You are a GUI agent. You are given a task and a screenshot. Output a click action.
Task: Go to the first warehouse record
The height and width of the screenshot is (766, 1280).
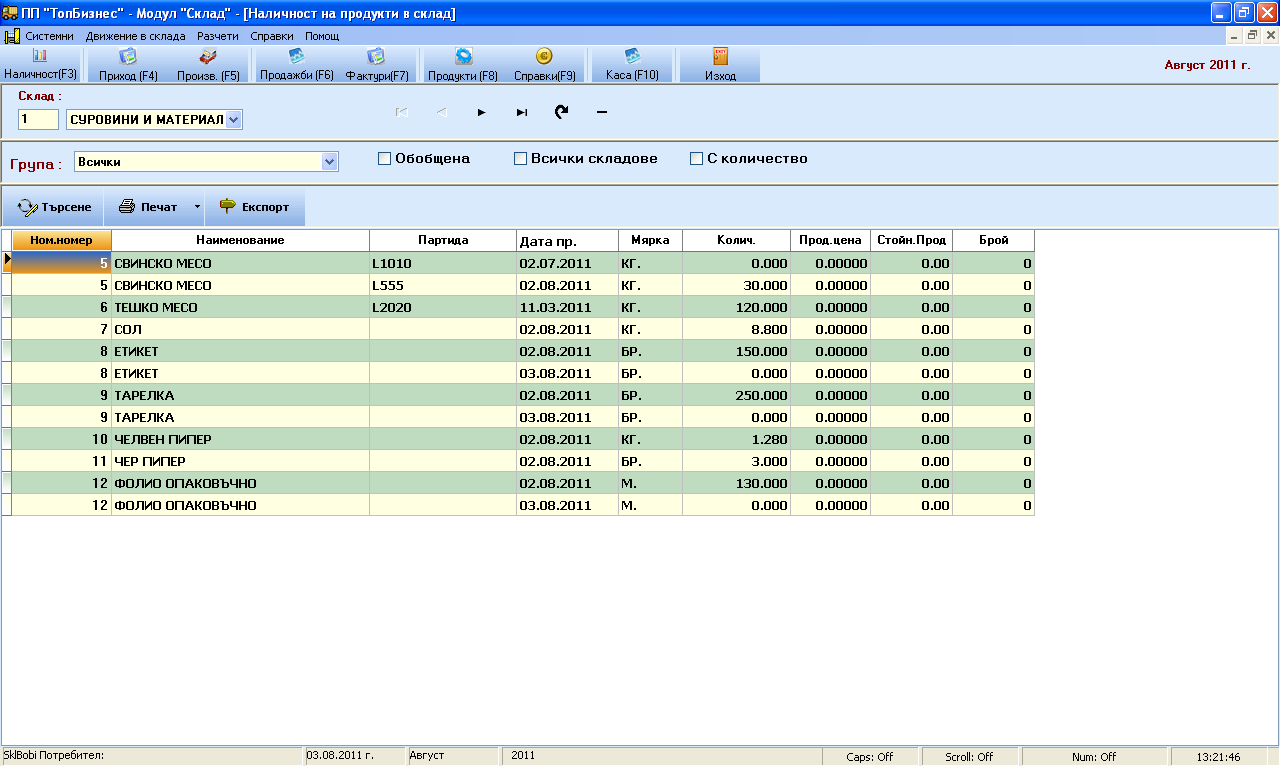(402, 112)
